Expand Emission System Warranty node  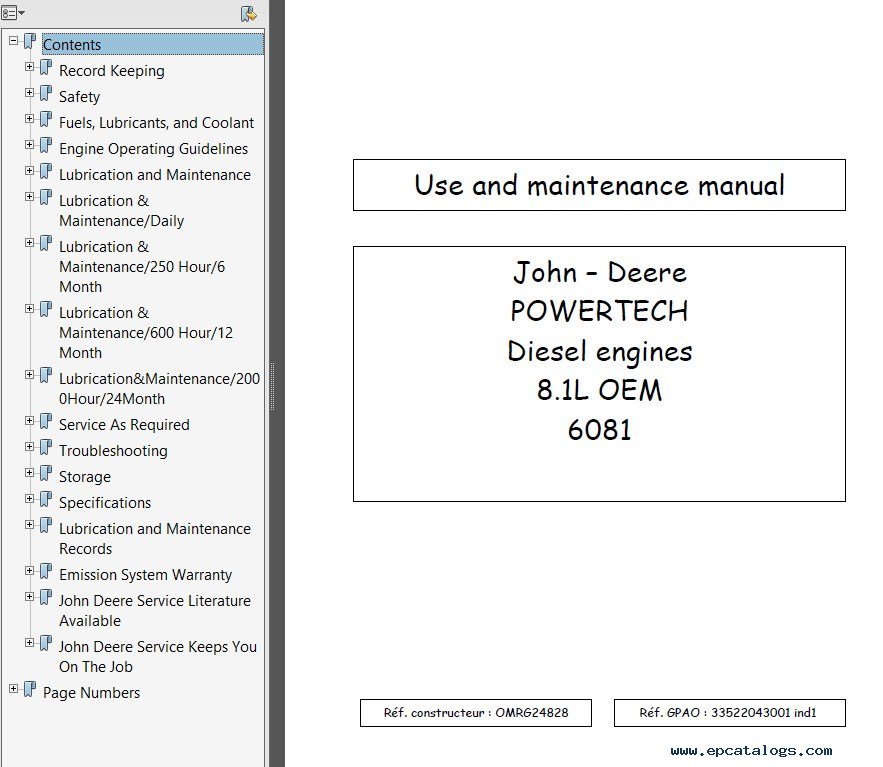[29, 570]
